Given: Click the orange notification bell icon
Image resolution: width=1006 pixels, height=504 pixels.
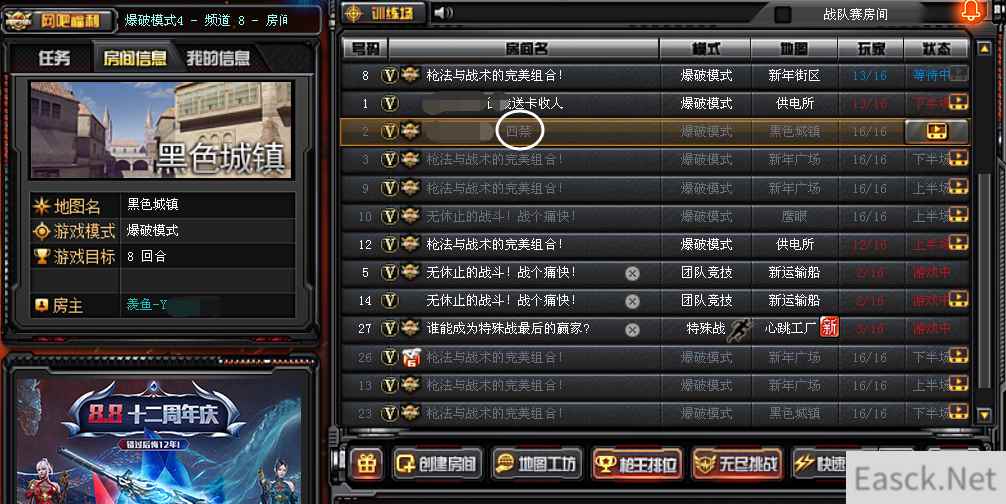Looking at the screenshot, I should pos(971,11).
